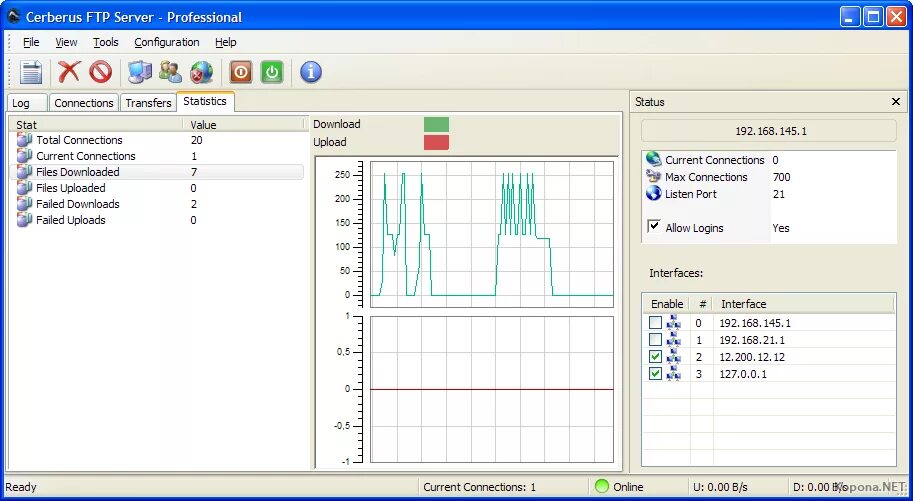Select the Statistics tab
This screenshot has height=501, width=913.
[x=205, y=101]
